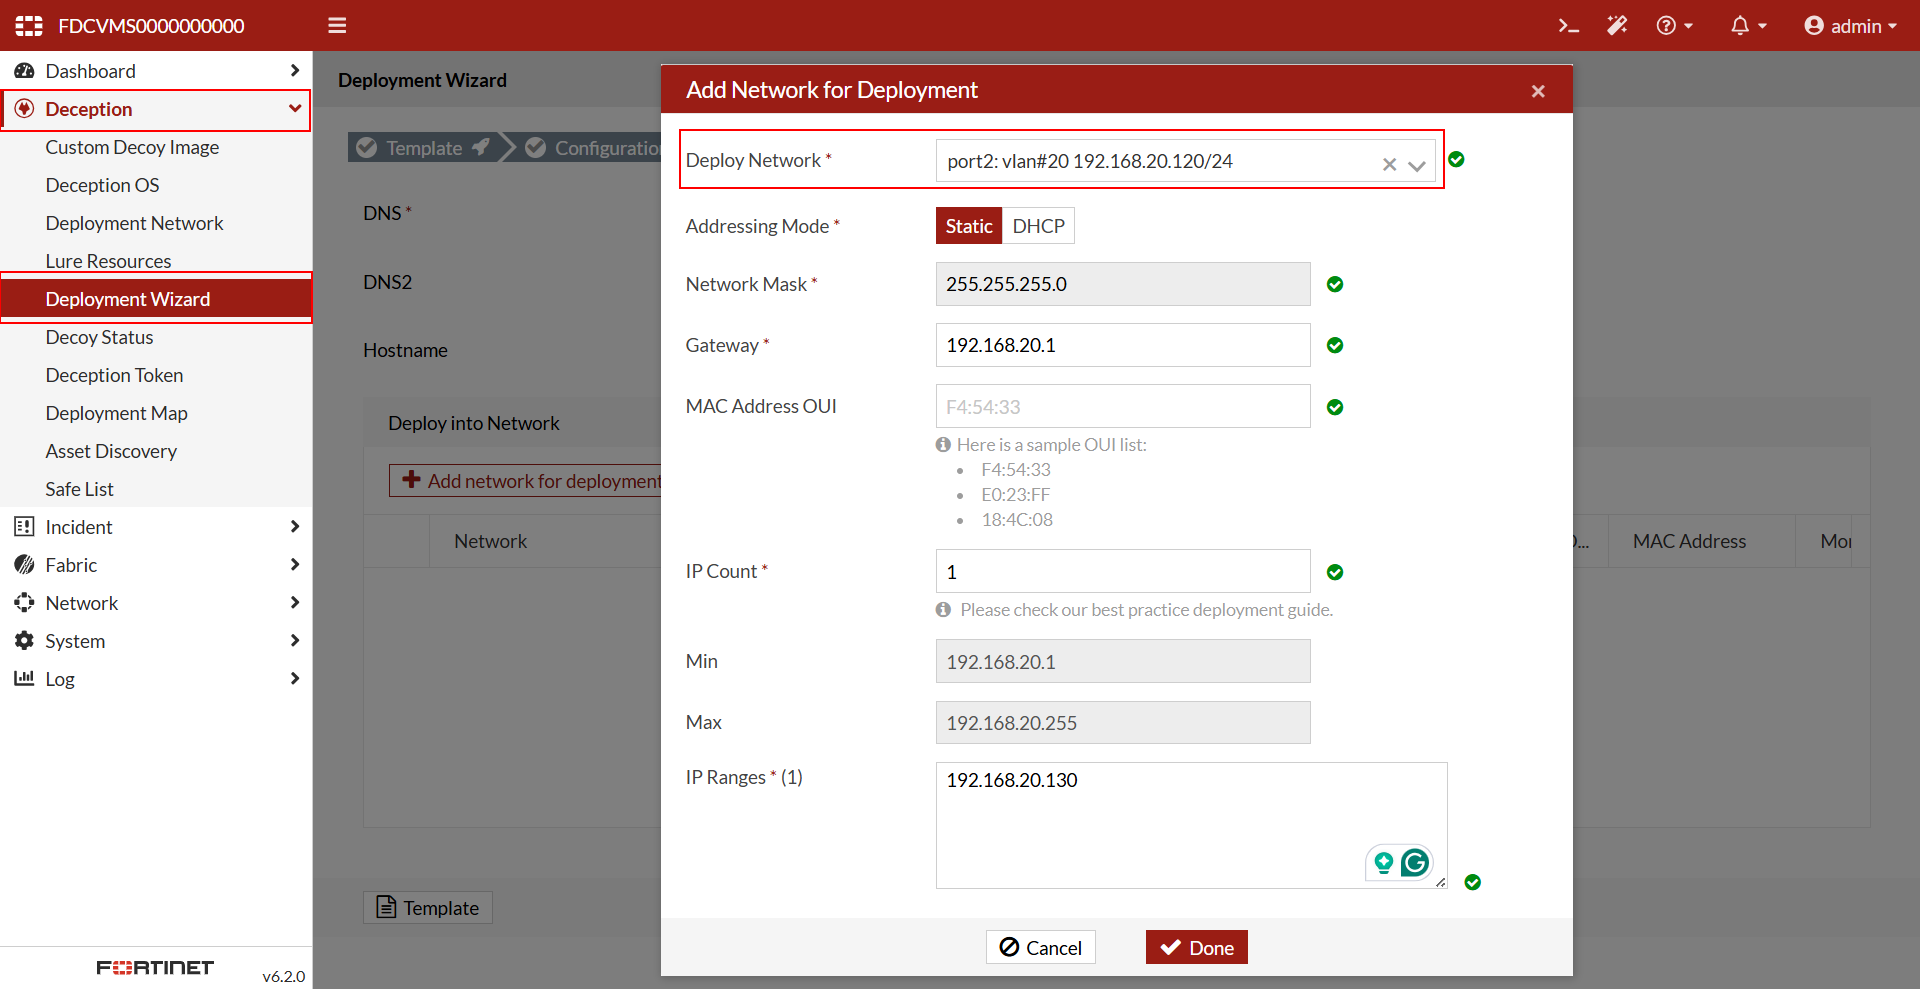Click the apps grid icon beside FDCVMS0000000000
This screenshot has width=1920, height=989.
coord(28,25)
